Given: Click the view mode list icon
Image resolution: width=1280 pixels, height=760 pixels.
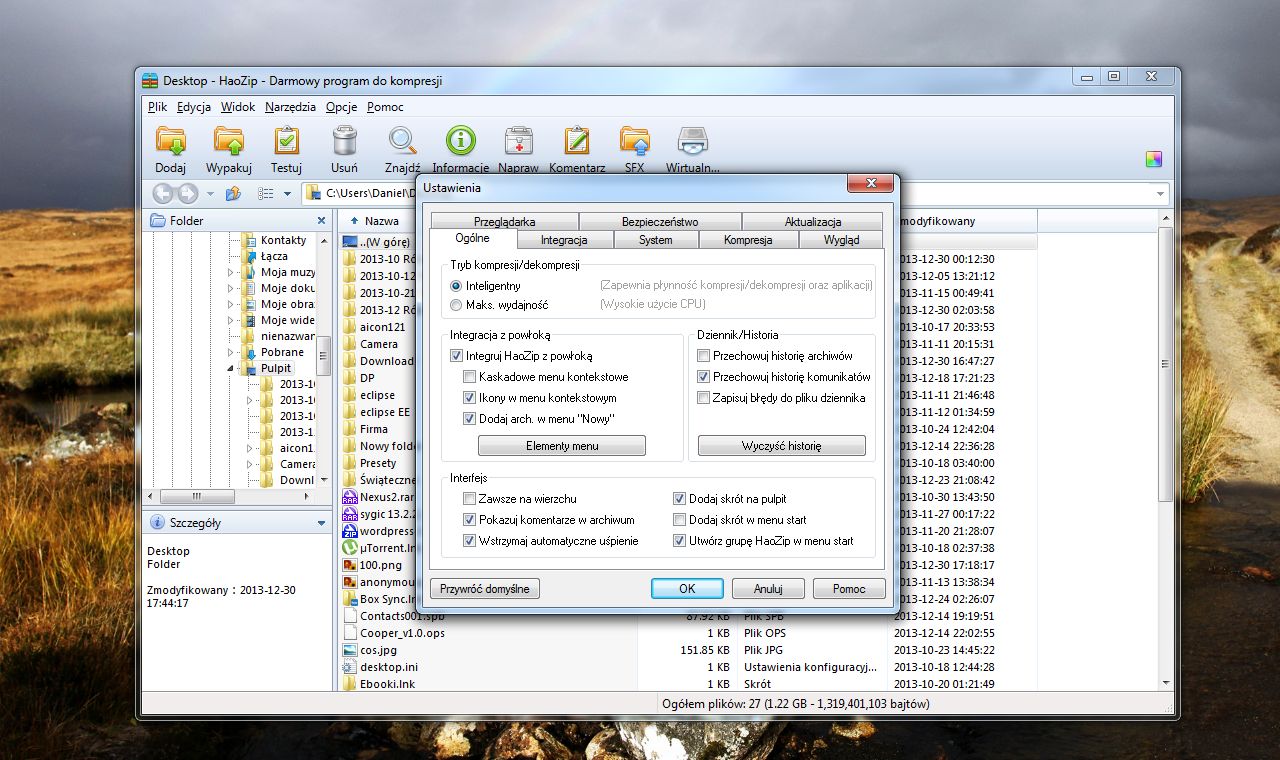Looking at the screenshot, I should (266, 193).
